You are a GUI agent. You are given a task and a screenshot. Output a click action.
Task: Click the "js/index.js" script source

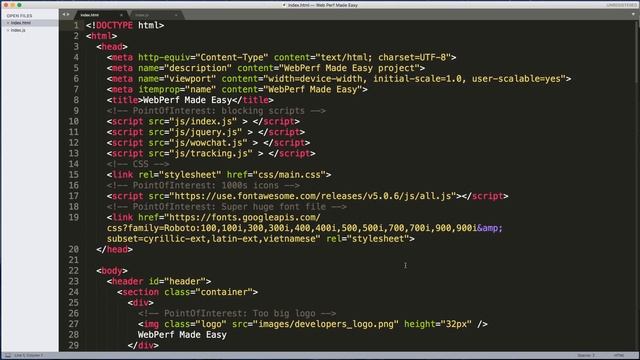(203, 121)
